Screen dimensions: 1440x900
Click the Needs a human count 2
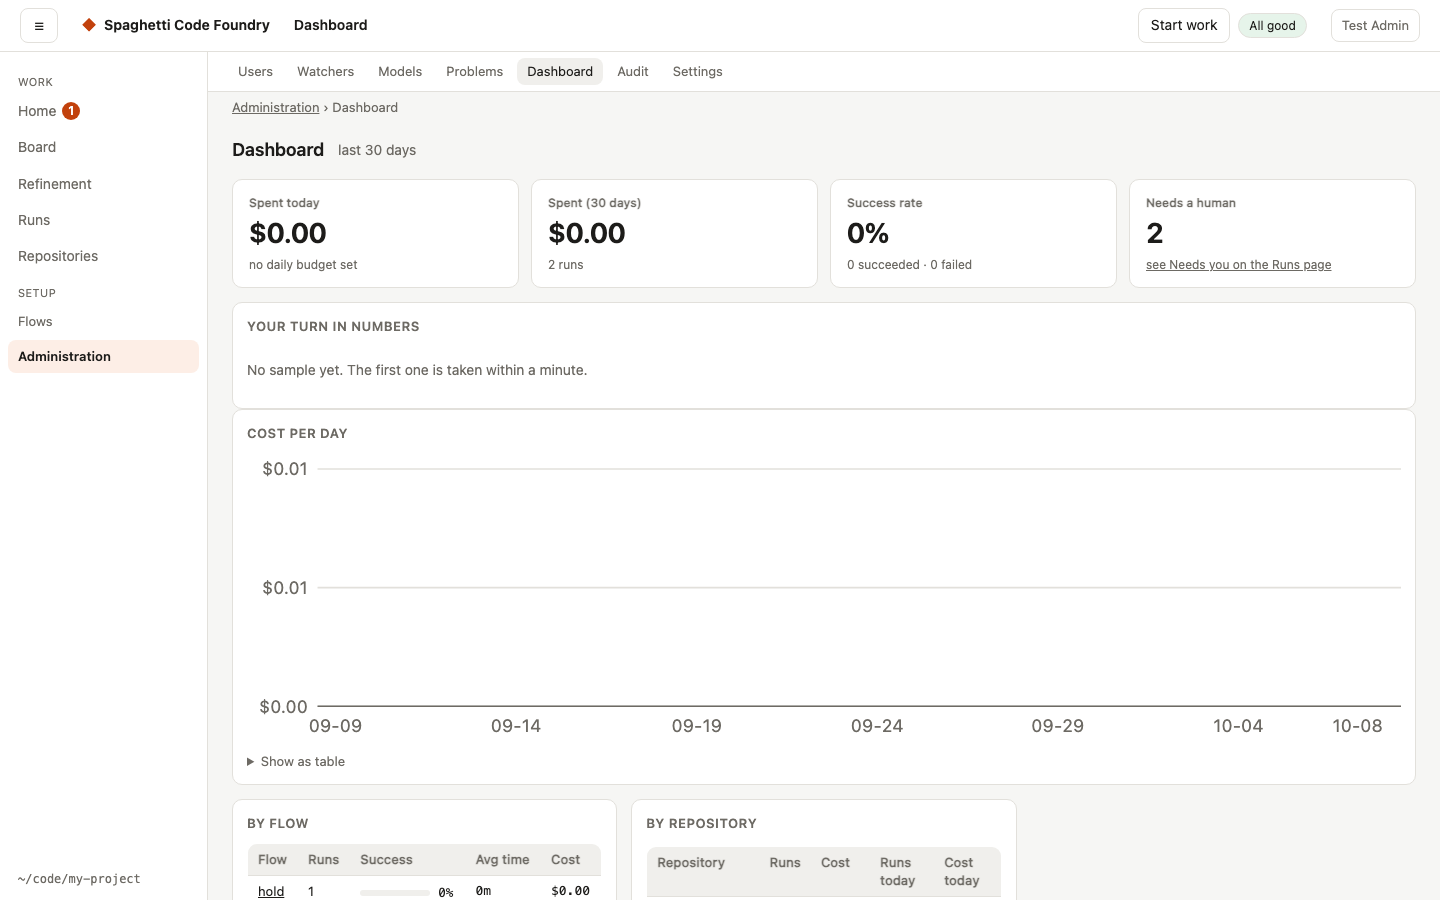1155,233
